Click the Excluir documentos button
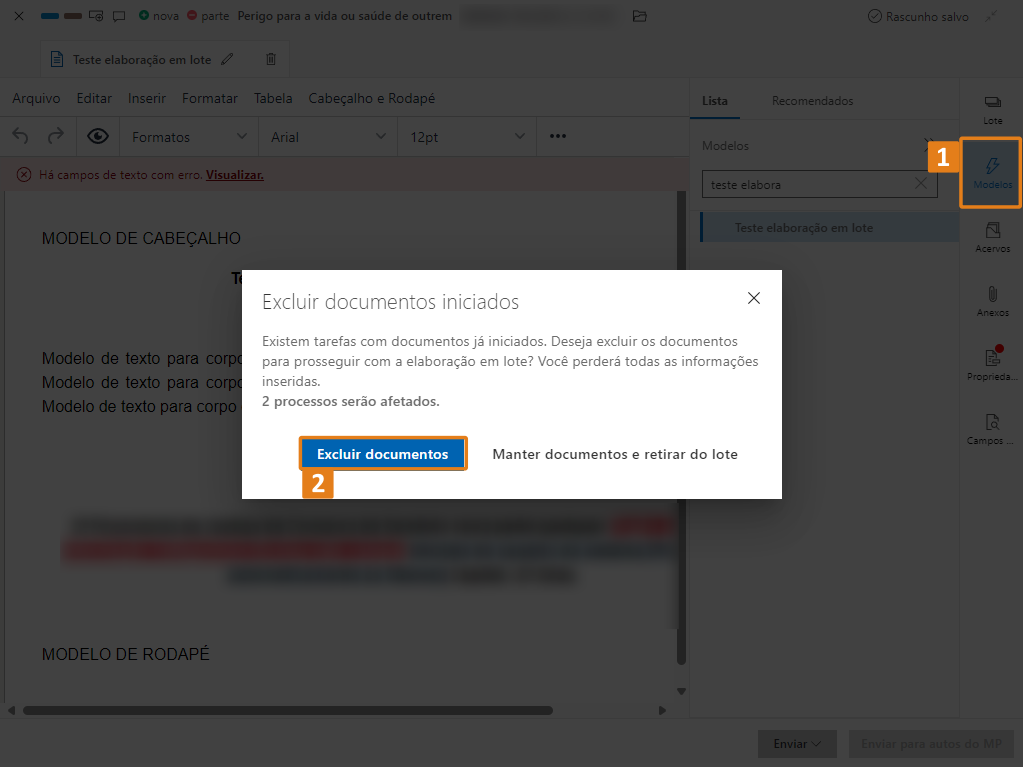 pyautogui.click(x=382, y=453)
